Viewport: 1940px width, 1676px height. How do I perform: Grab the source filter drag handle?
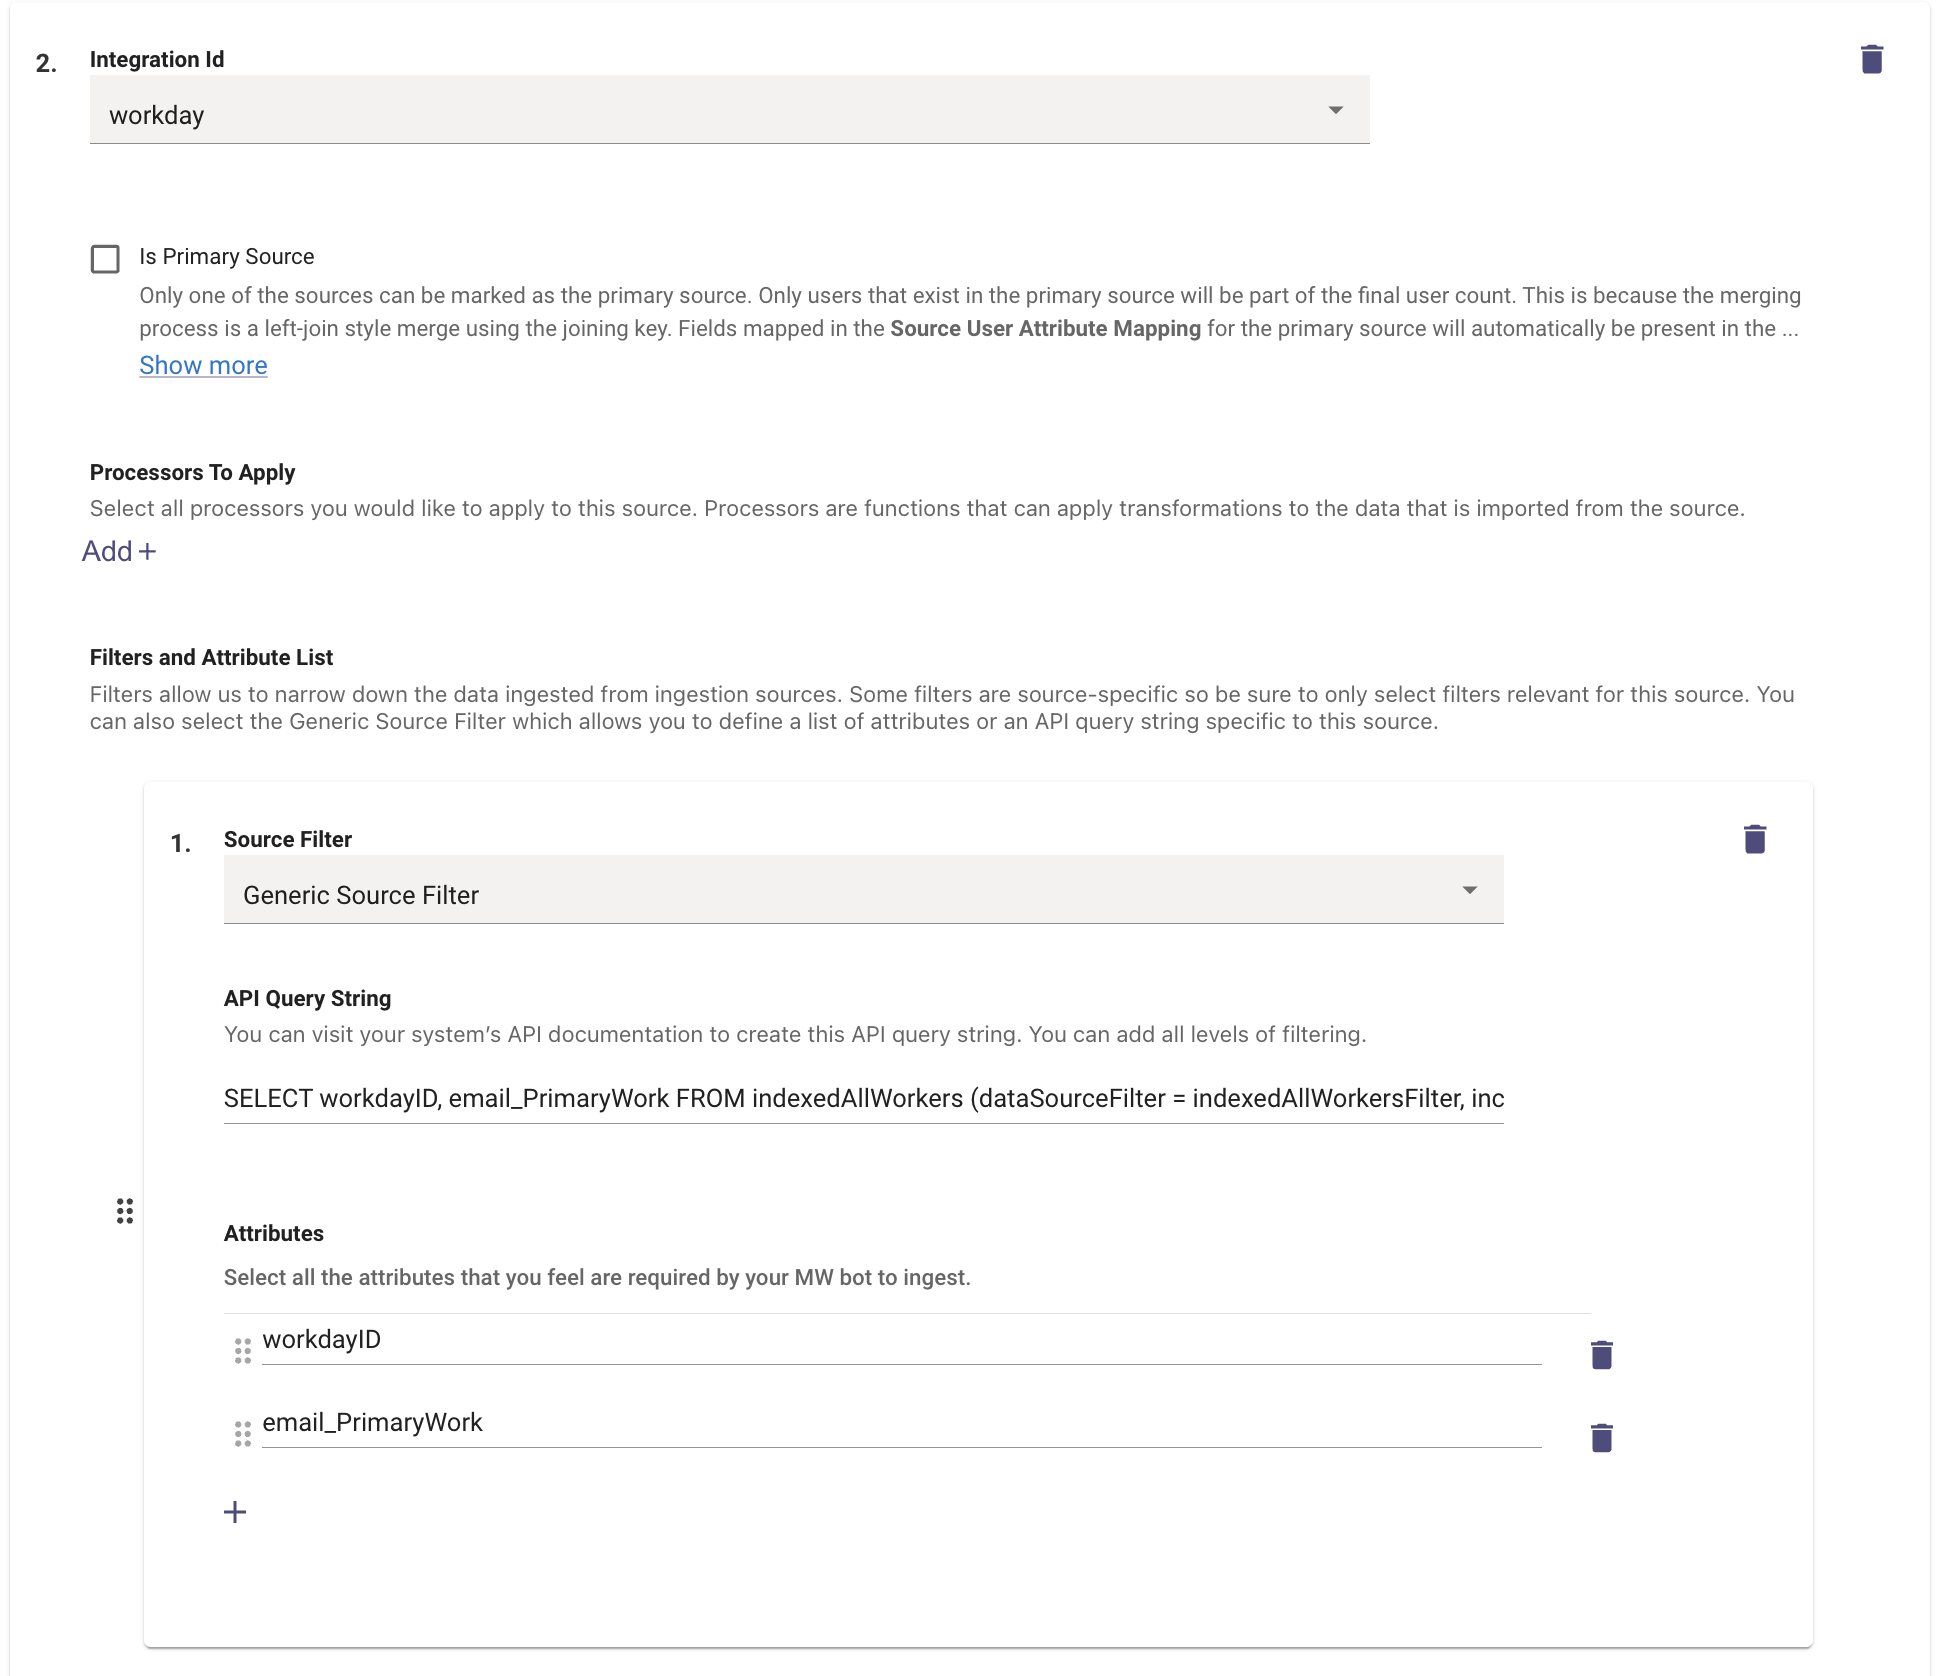click(x=125, y=1211)
